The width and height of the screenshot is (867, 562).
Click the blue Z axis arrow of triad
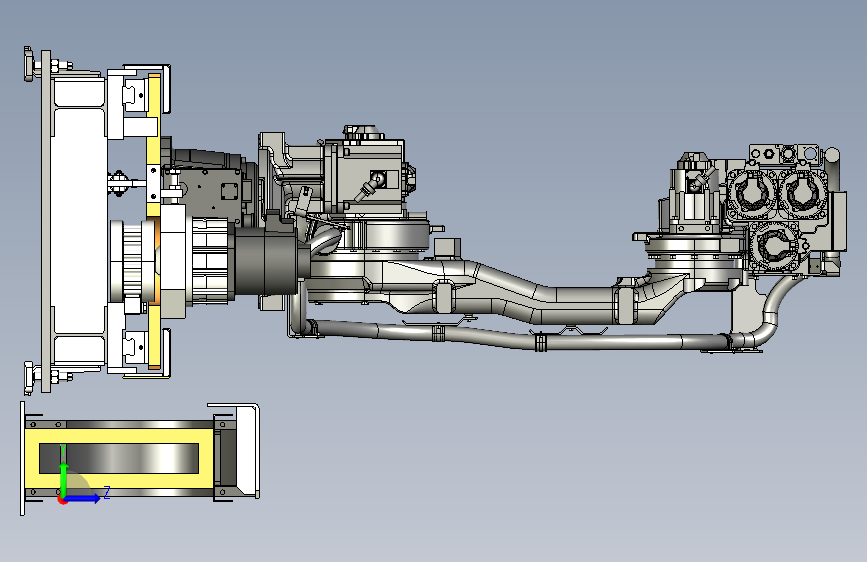pos(84,498)
